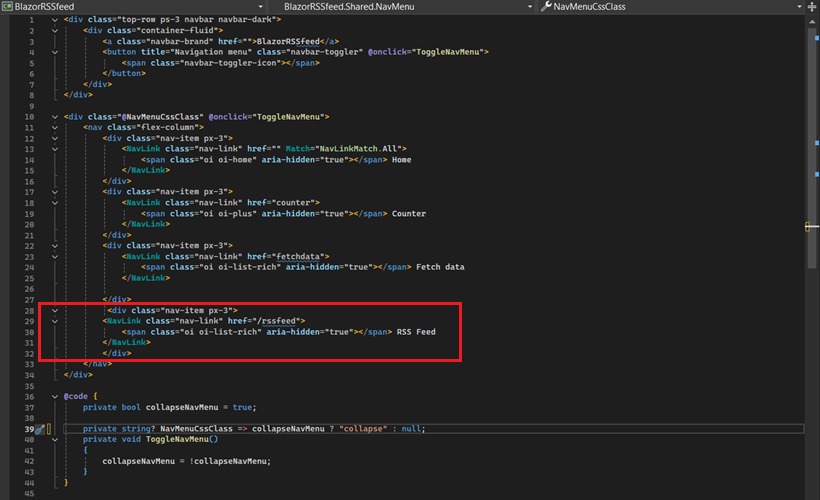Click '@NavMenuCssClass' on line 10
820x500 pixels.
click(x=160, y=117)
